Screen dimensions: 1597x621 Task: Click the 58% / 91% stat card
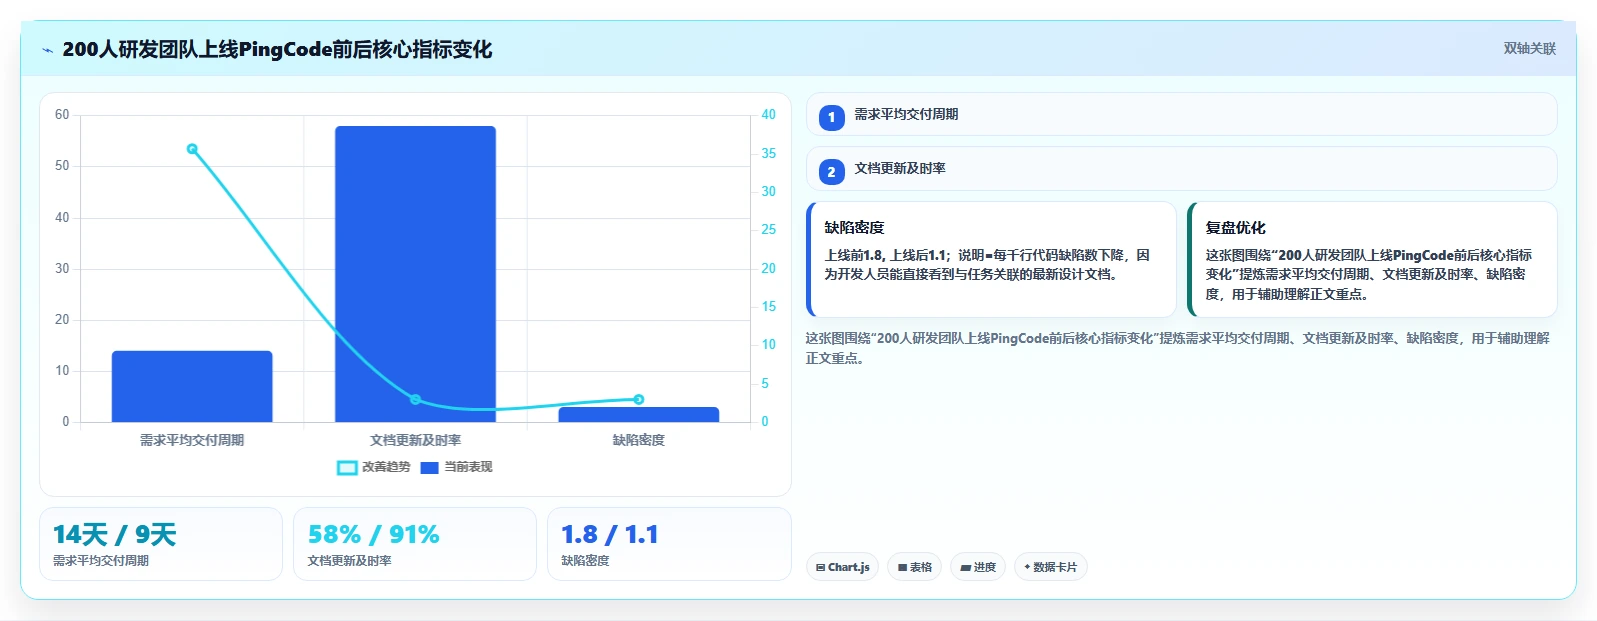[x=415, y=544]
